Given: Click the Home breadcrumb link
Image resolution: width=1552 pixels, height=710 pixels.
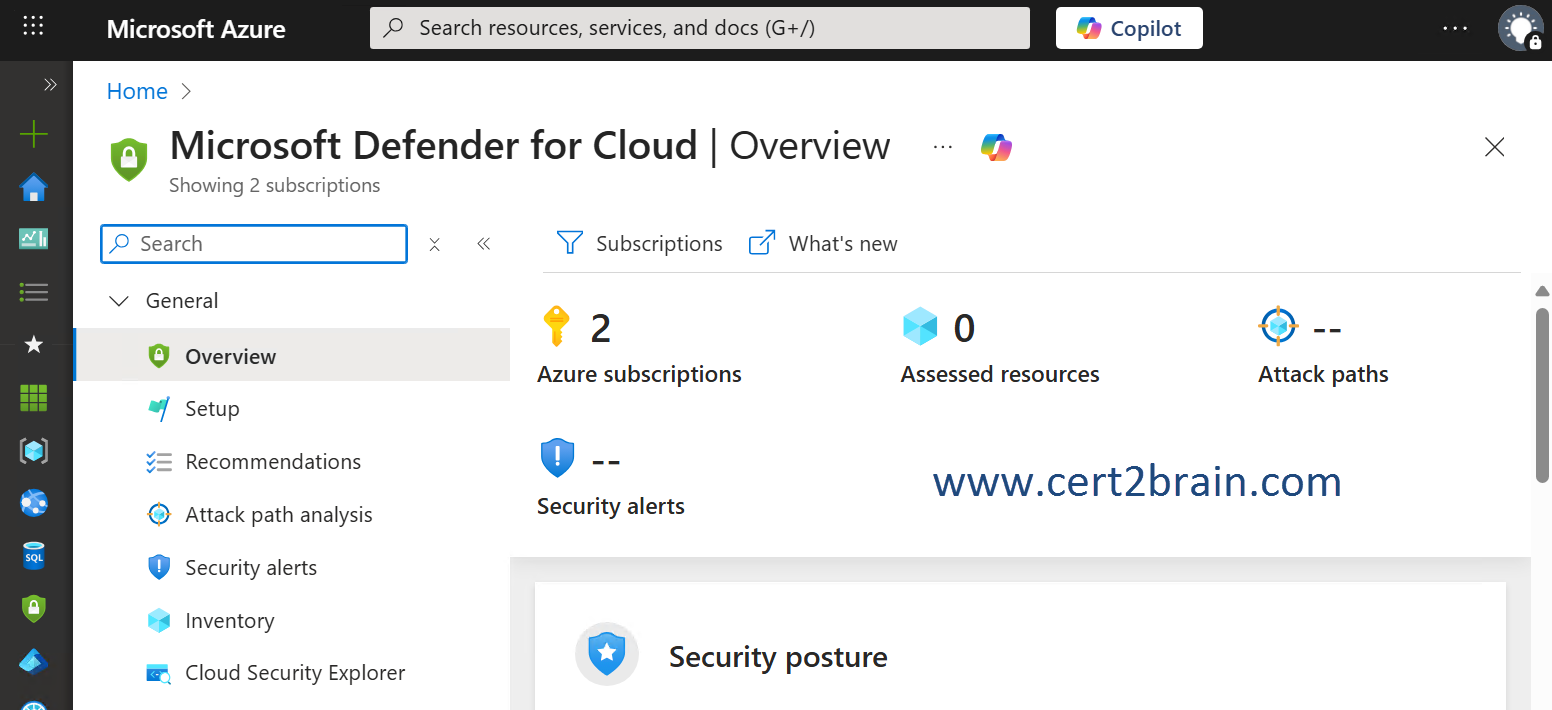Looking at the screenshot, I should pyautogui.click(x=137, y=91).
